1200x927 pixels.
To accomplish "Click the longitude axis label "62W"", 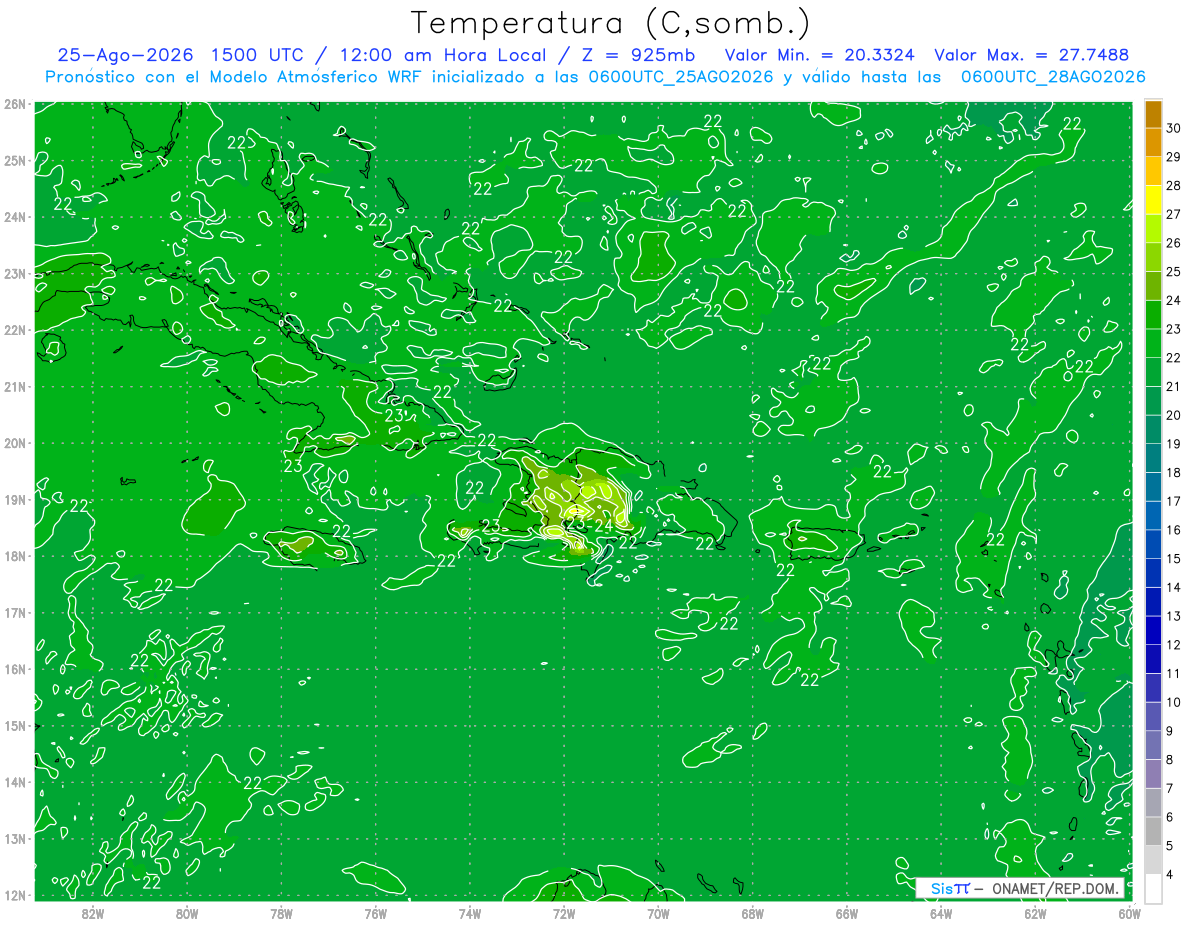I will [1035, 913].
